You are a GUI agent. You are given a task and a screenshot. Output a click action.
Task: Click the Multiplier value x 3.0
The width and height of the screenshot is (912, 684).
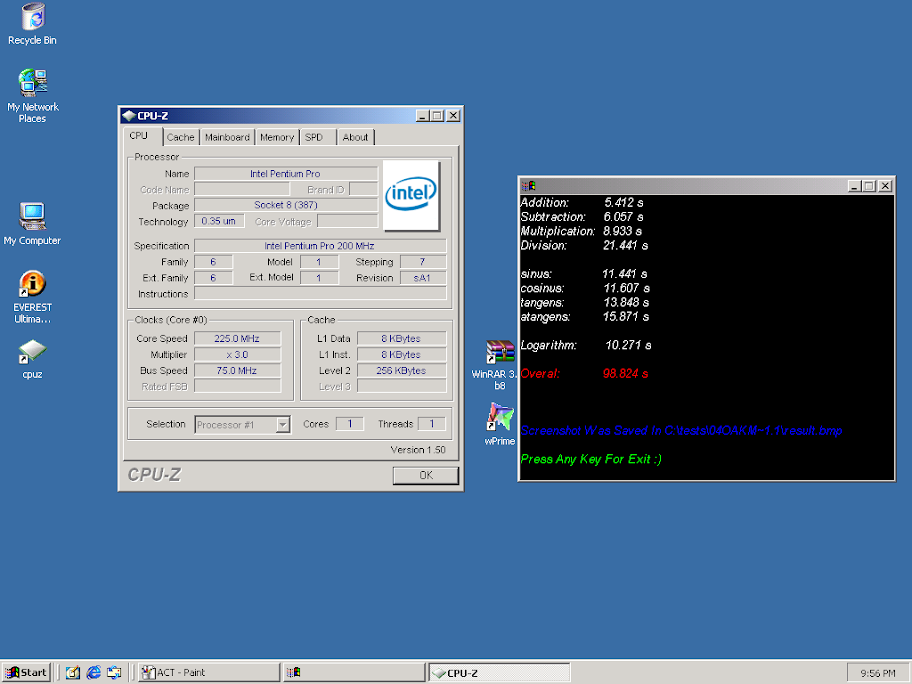237,355
